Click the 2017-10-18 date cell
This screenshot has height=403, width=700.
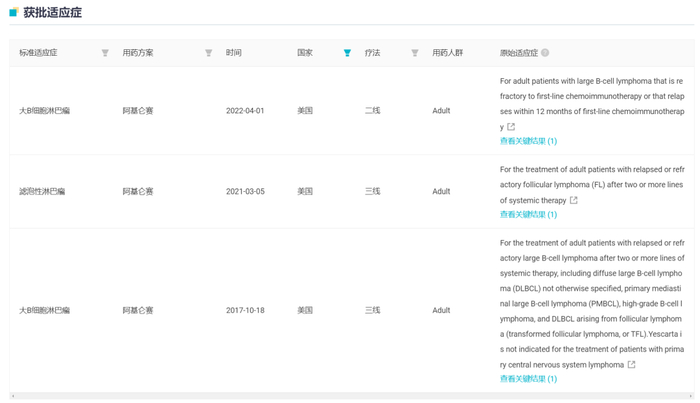245,310
